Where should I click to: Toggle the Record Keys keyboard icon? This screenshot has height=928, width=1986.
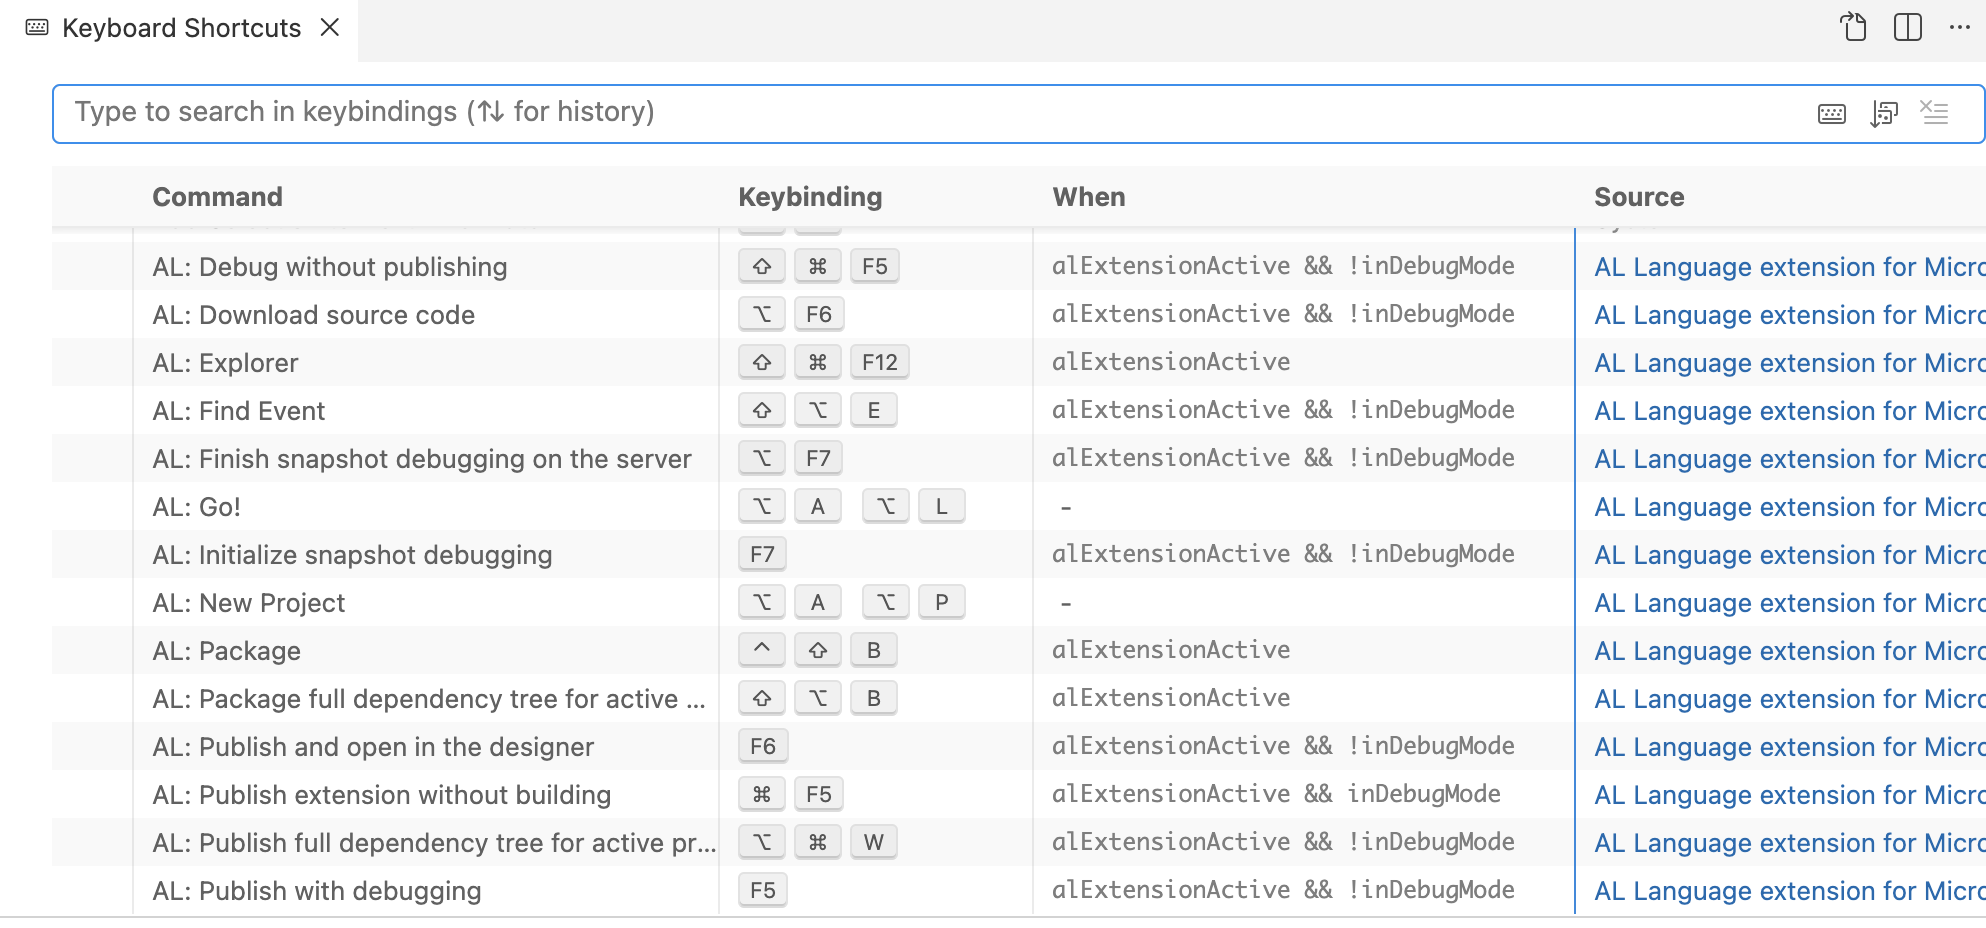click(1831, 113)
